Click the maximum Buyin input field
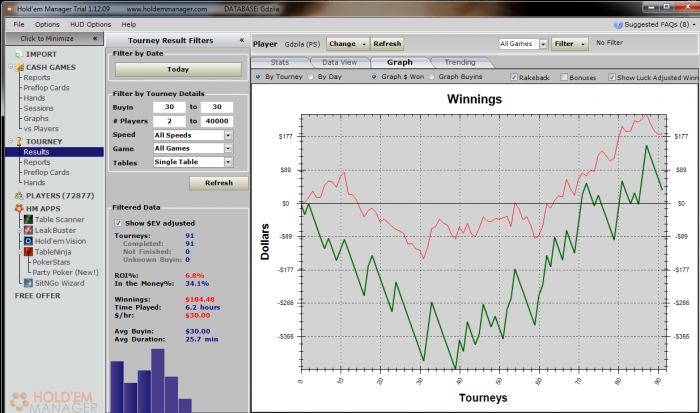 (217, 107)
